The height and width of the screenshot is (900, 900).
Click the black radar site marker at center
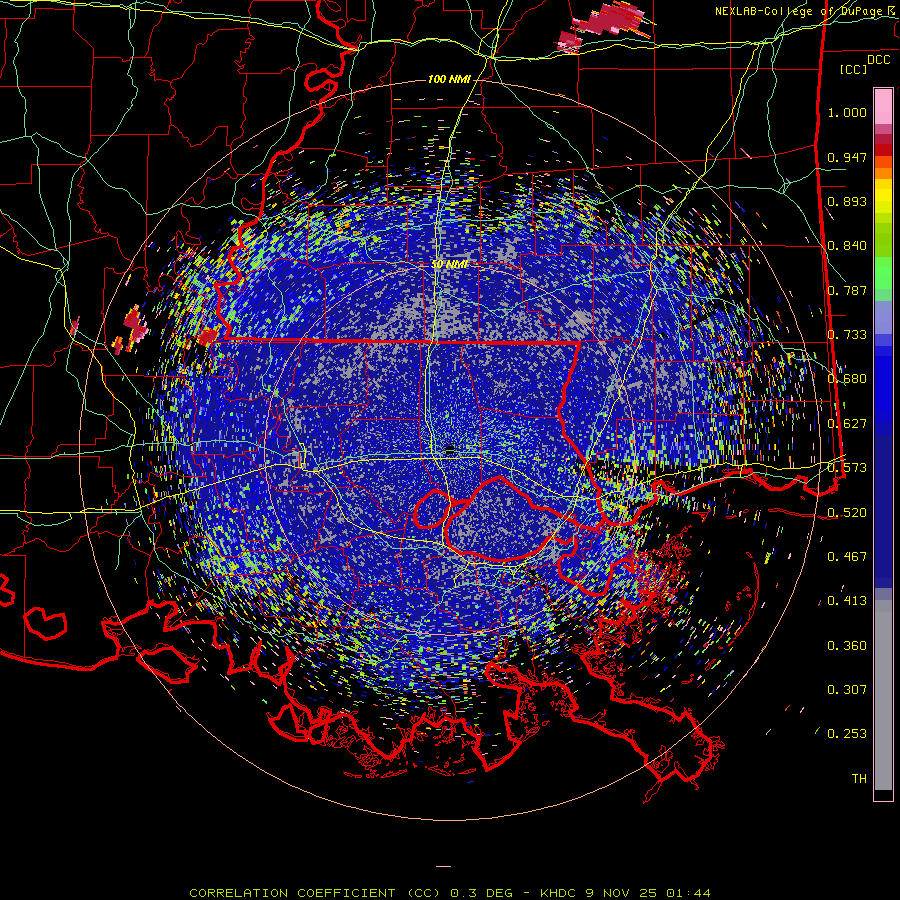[450, 449]
